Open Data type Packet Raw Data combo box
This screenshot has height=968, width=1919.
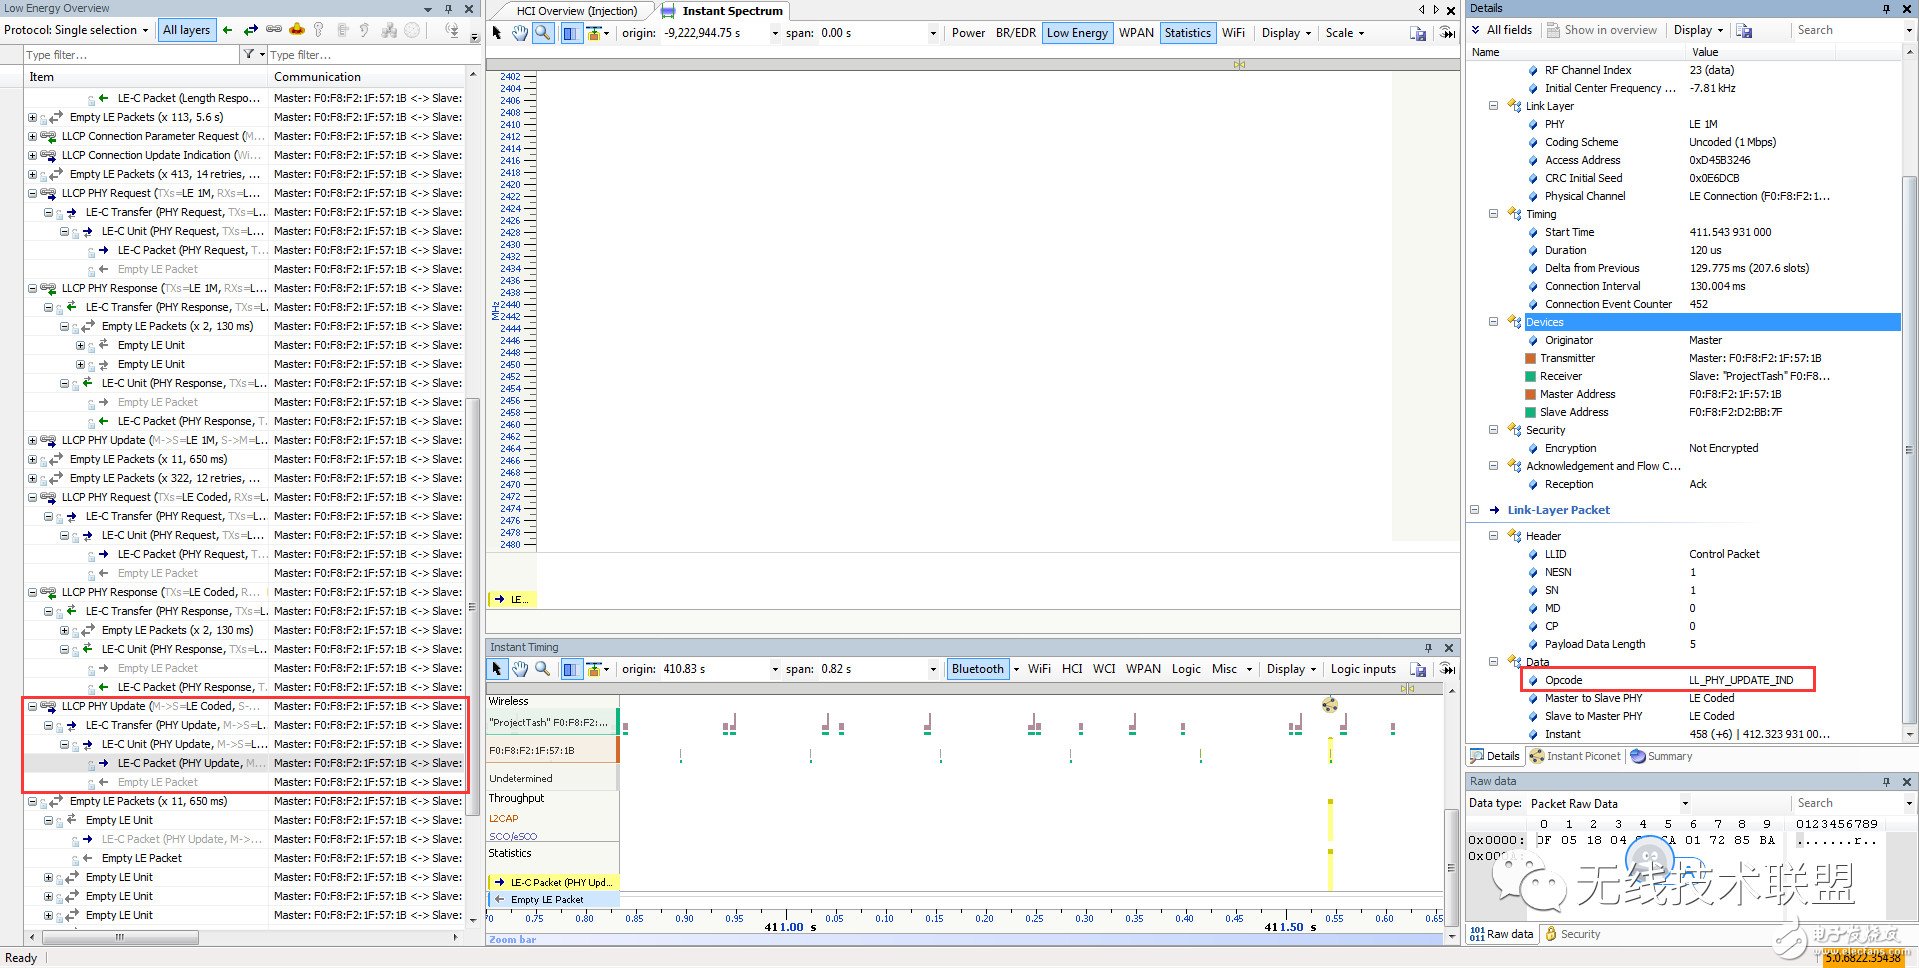click(x=1609, y=803)
